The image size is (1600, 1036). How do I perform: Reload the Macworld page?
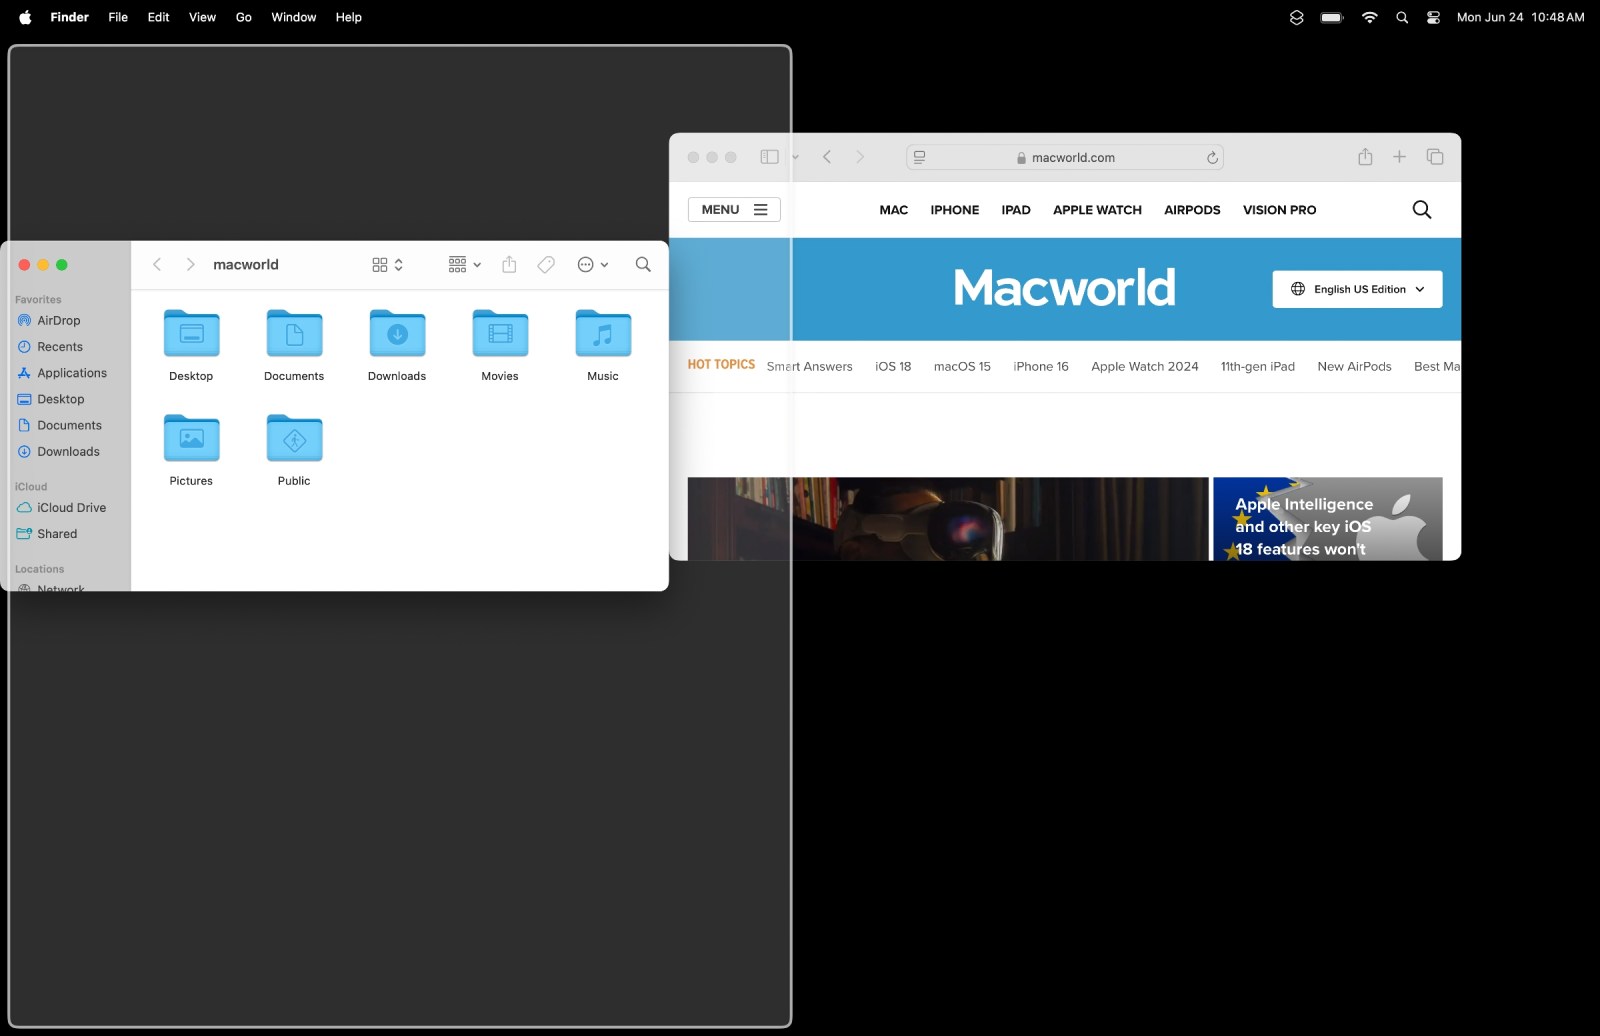pyautogui.click(x=1212, y=157)
